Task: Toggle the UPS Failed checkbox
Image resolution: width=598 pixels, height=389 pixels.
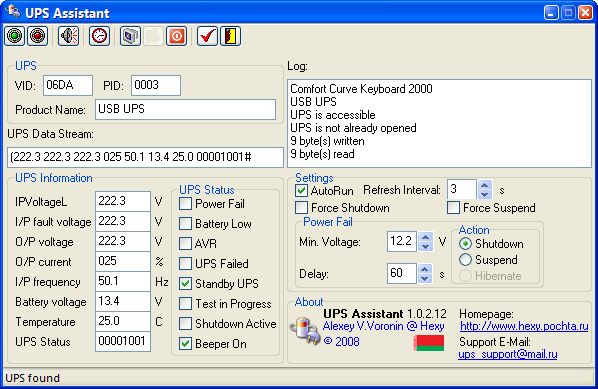Action: click(x=185, y=264)
